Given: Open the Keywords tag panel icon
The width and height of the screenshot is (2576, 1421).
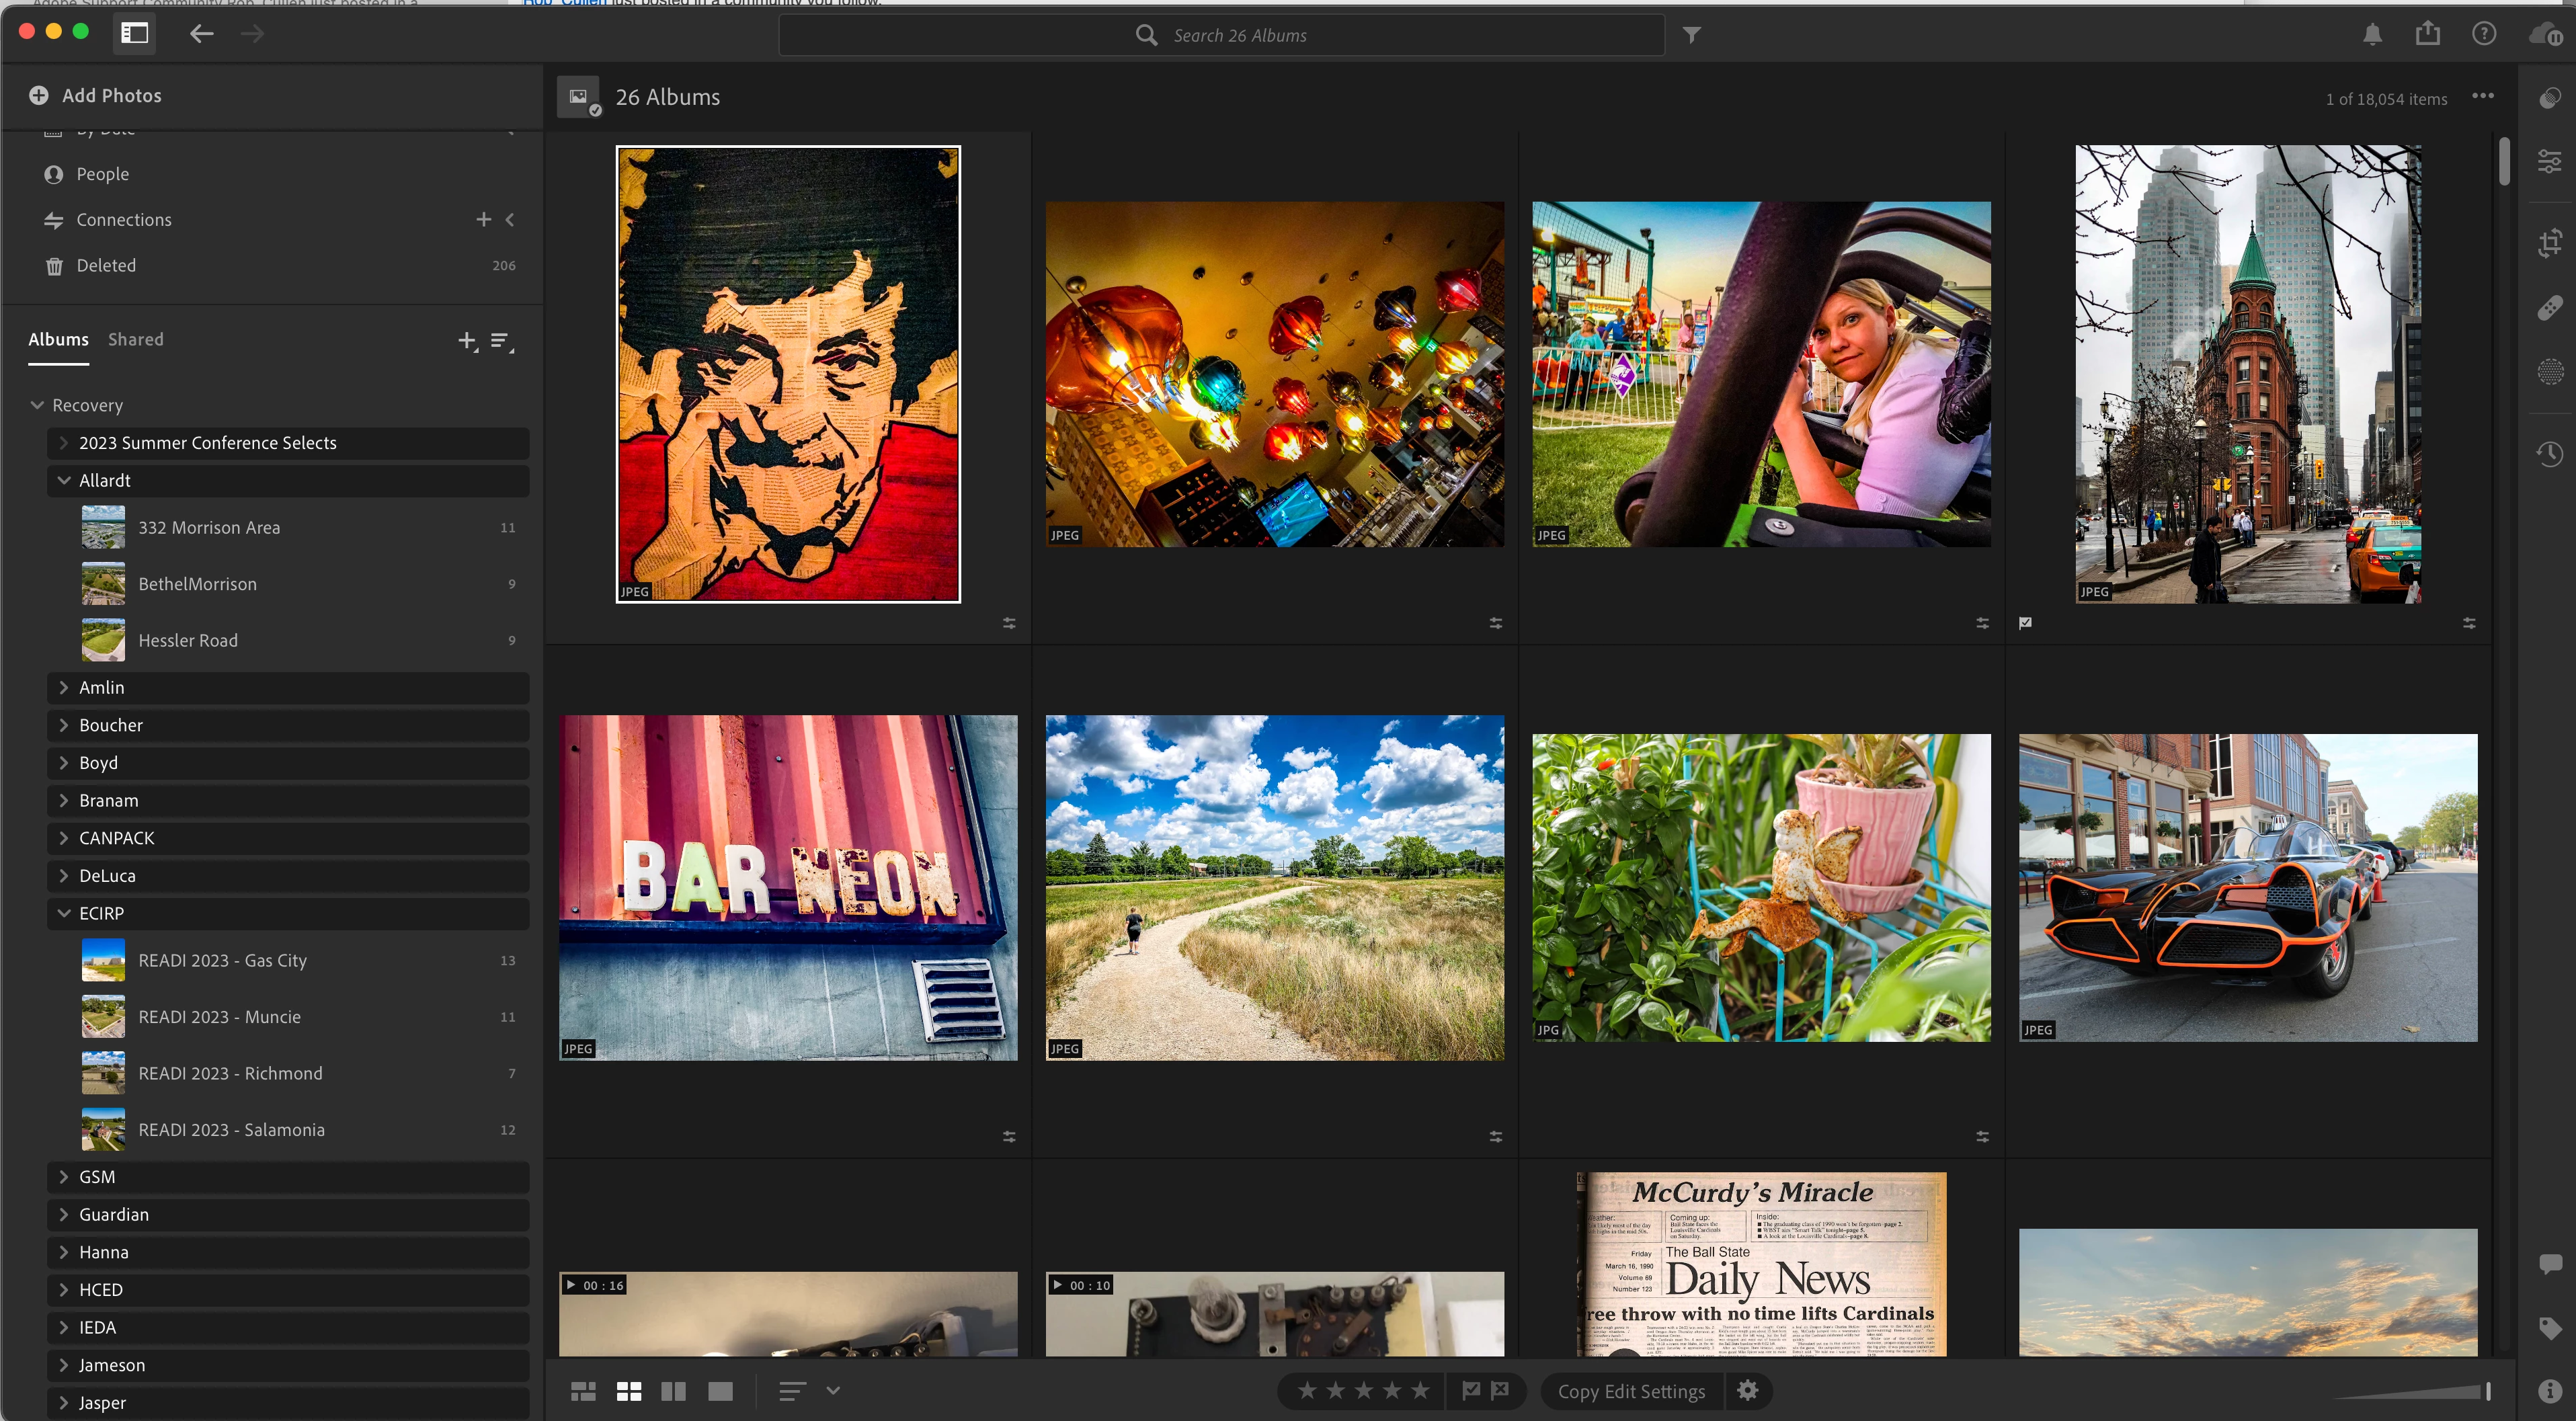Looking at the screenshot, I should [x=2549, y=1328].
